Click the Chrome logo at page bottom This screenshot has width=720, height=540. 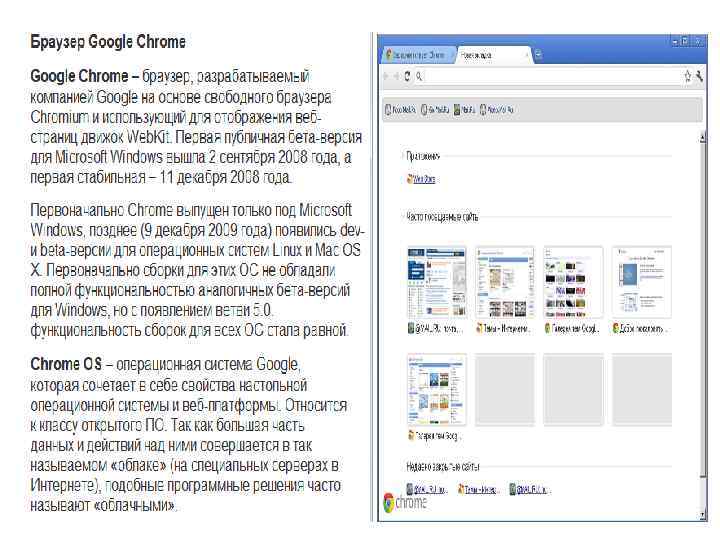[405, 503]
